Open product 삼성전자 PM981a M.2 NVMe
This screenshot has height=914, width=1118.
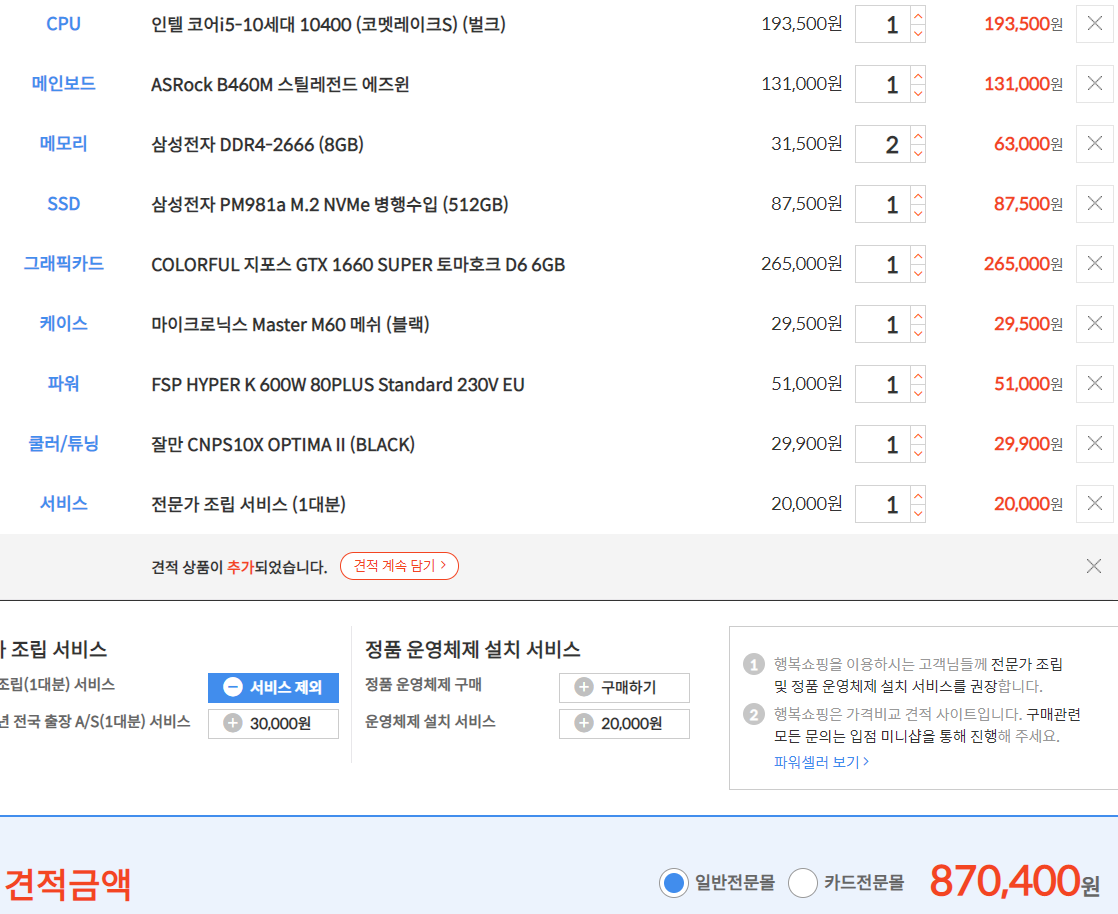pos(329,205)
